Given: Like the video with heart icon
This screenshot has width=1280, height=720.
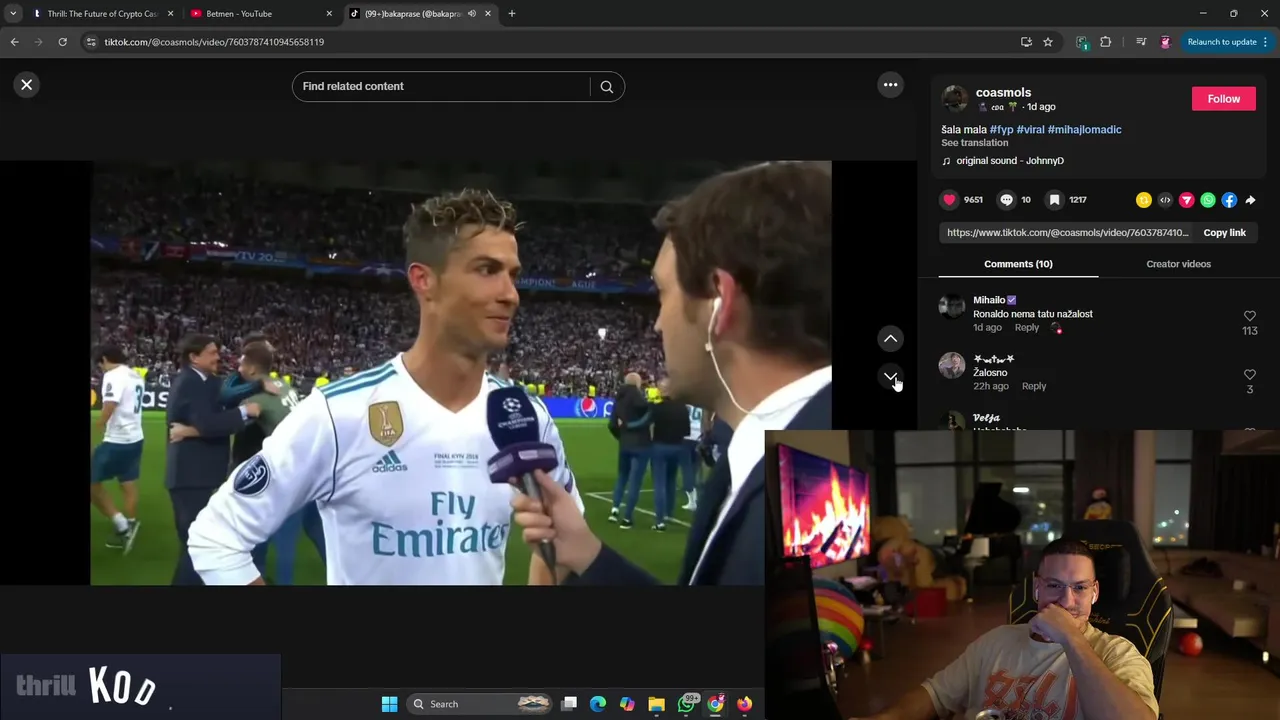Looking at the screenshot, I should coord(949,200).
